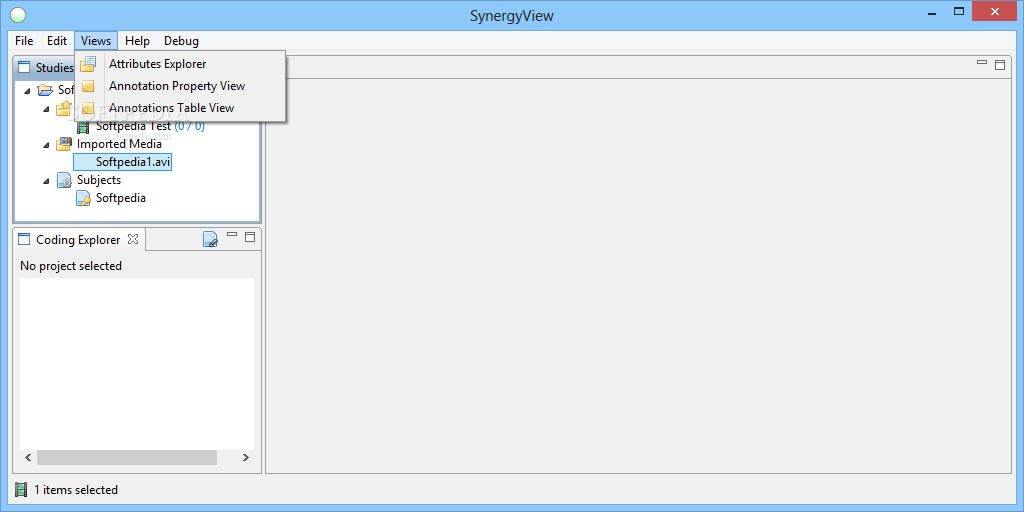The height and width of the screenshot is (512, 1024).
Task: Select the Softpedia subject item
Action: click(121, 198)
